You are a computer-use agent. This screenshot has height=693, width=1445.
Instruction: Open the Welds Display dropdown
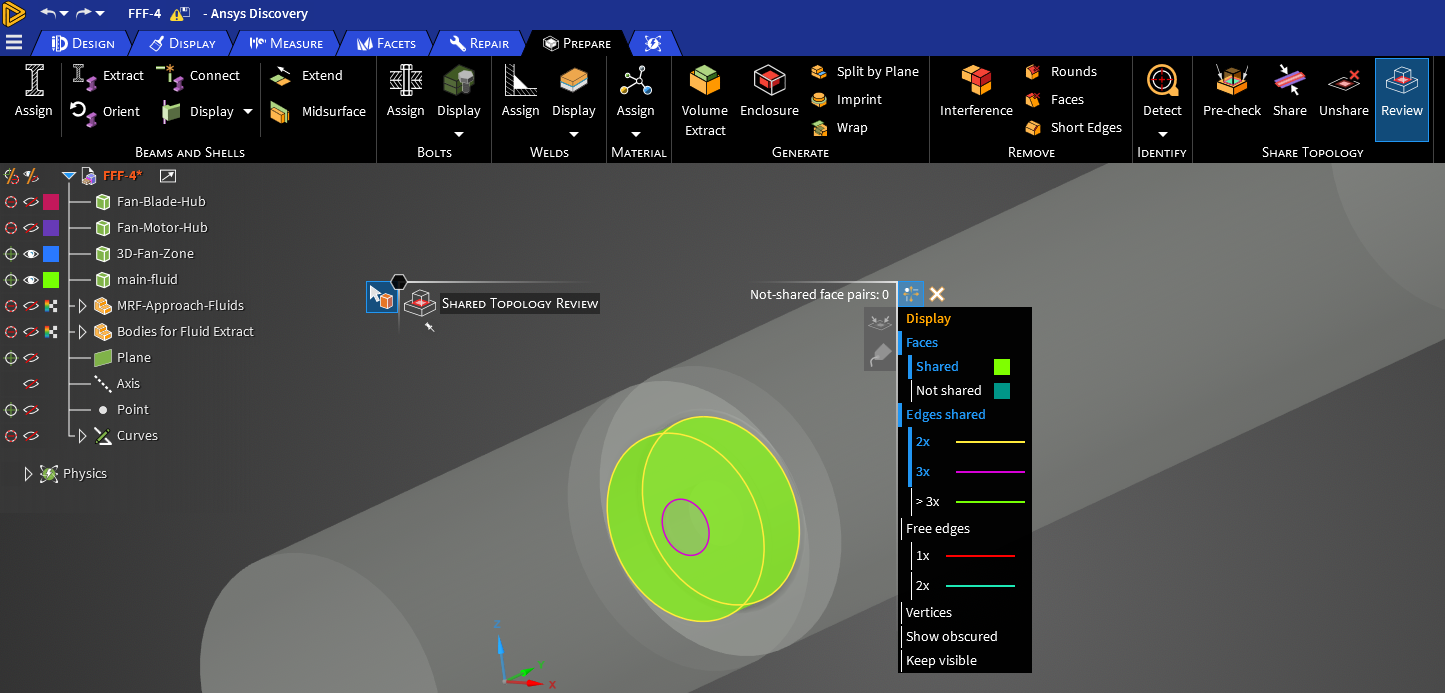pos(574,133)
